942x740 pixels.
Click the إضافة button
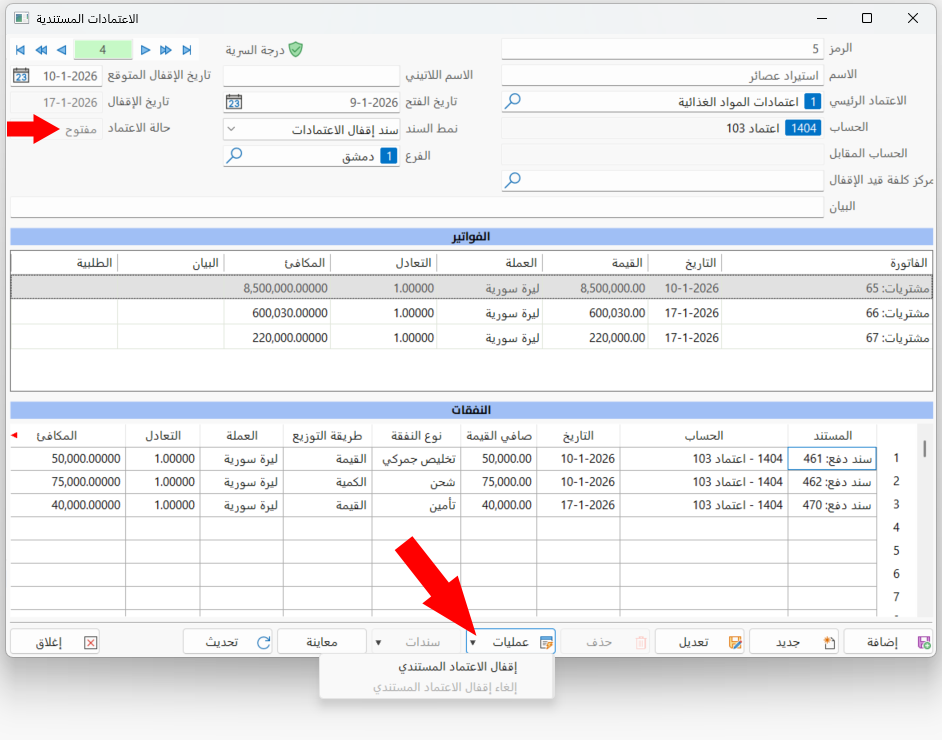[x=888, y=642]
